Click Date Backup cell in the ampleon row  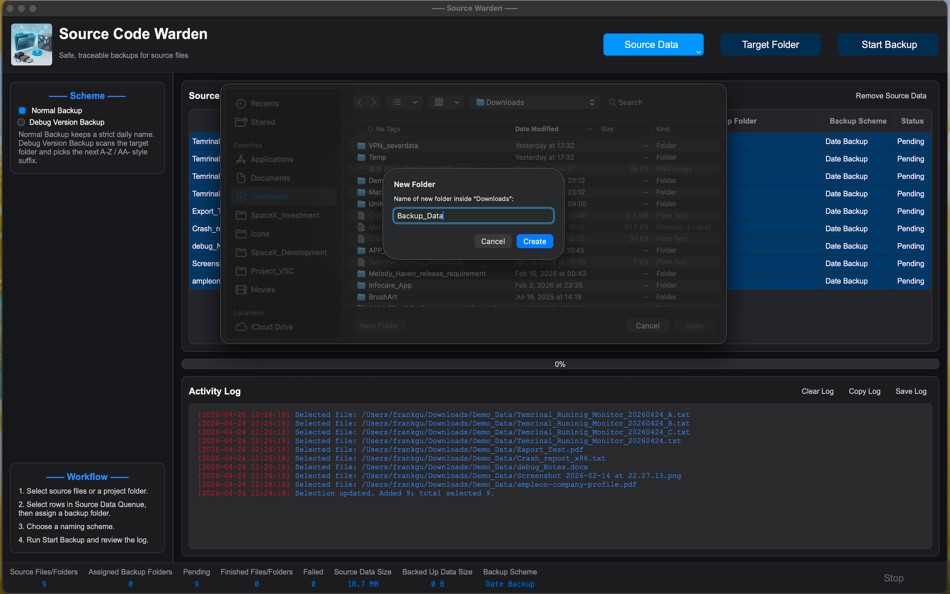[x=846, y=281]
